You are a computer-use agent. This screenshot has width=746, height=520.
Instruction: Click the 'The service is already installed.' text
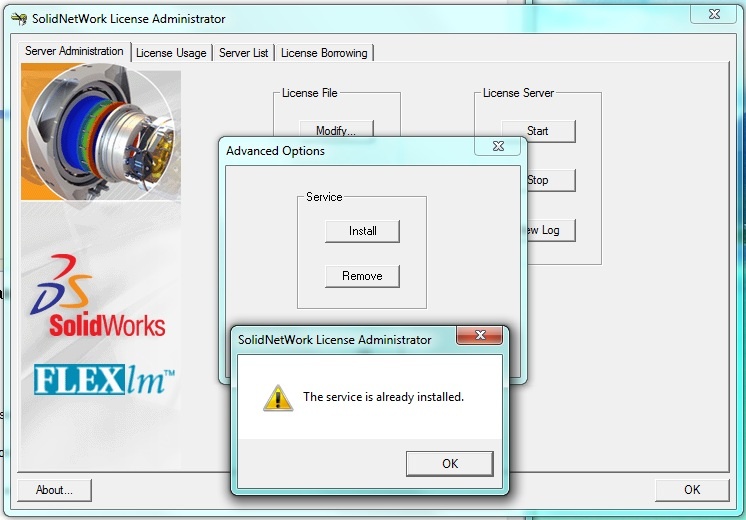383,397
